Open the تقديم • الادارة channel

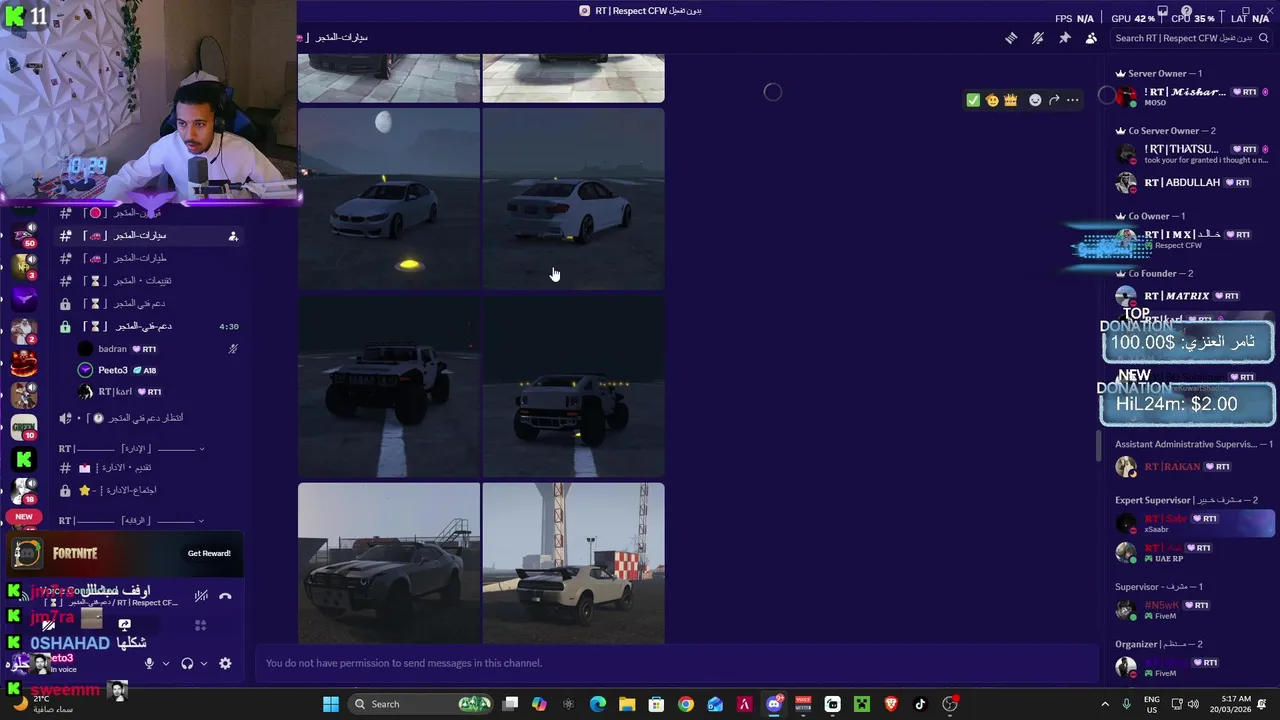(150, 468)
